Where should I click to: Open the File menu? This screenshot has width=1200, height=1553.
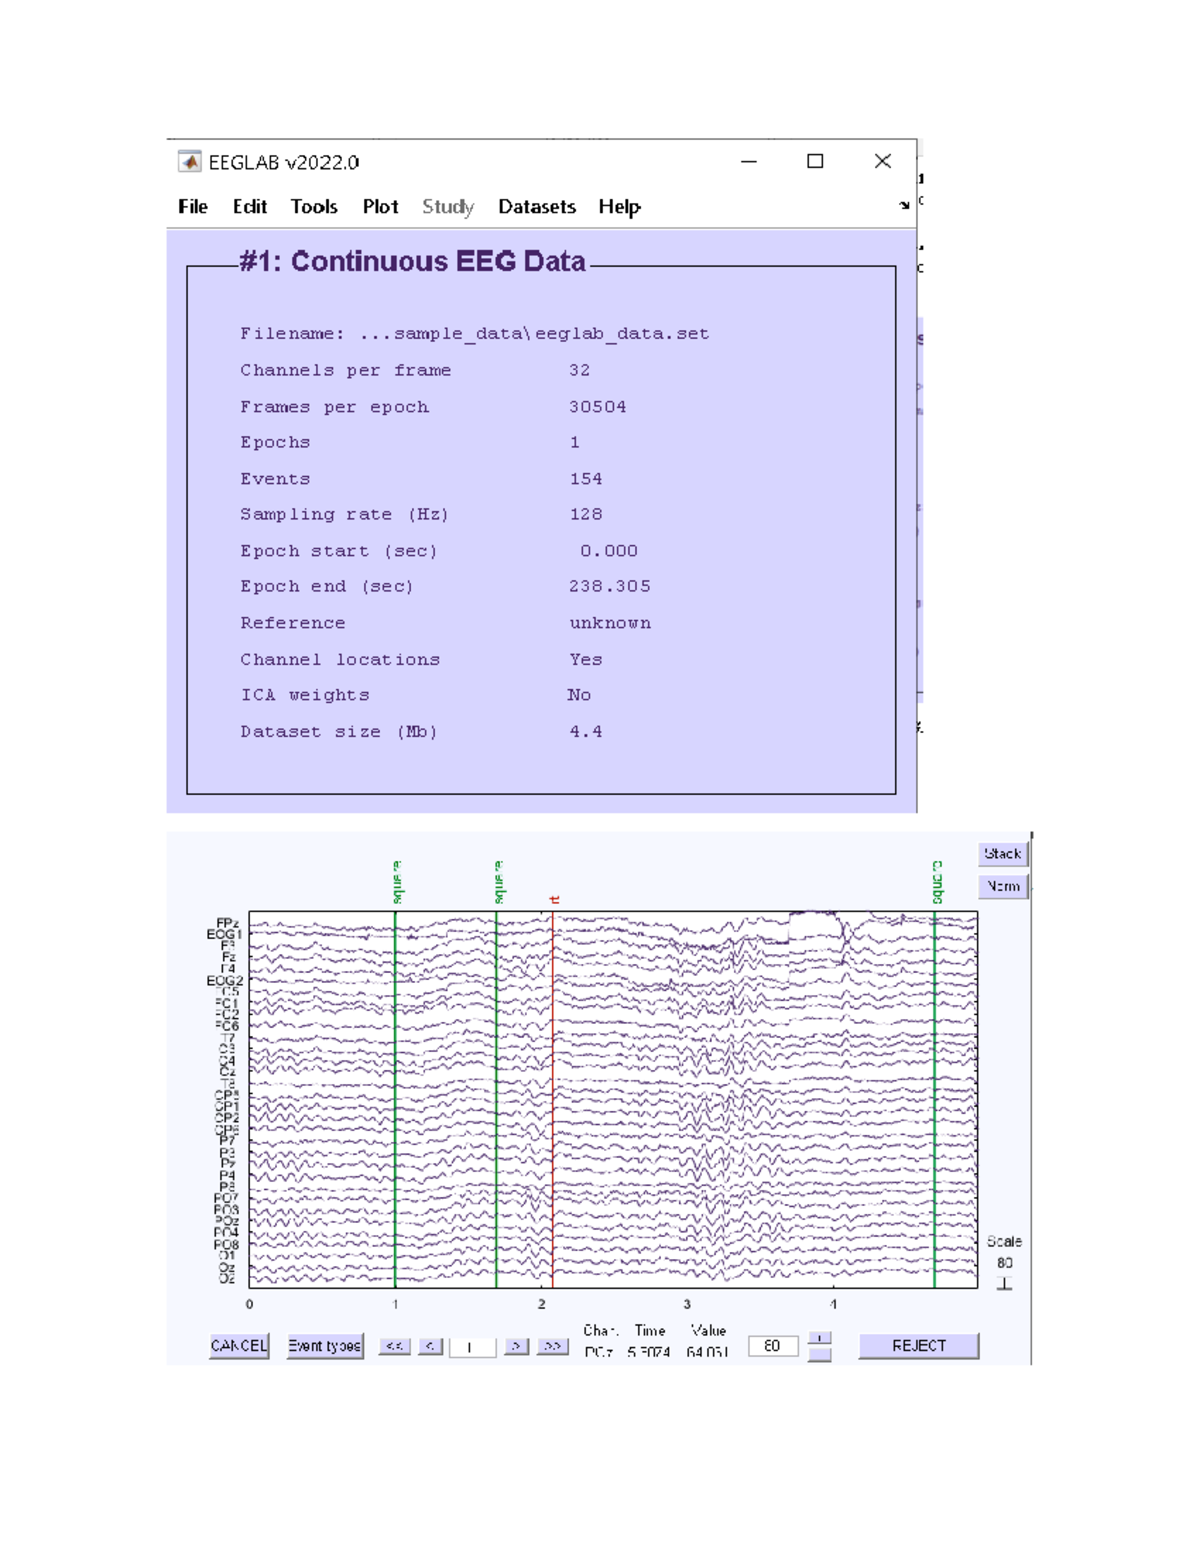(193, 207)
